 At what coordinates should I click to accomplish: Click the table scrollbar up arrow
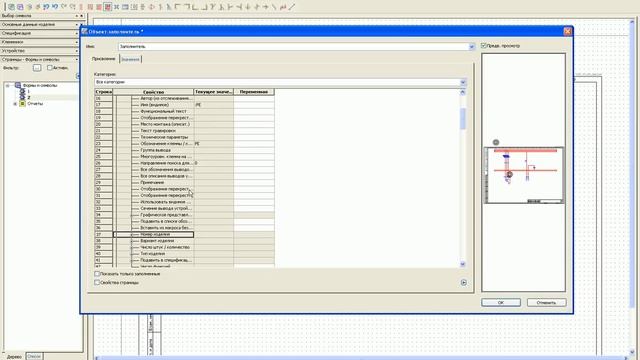click(462, 92)
